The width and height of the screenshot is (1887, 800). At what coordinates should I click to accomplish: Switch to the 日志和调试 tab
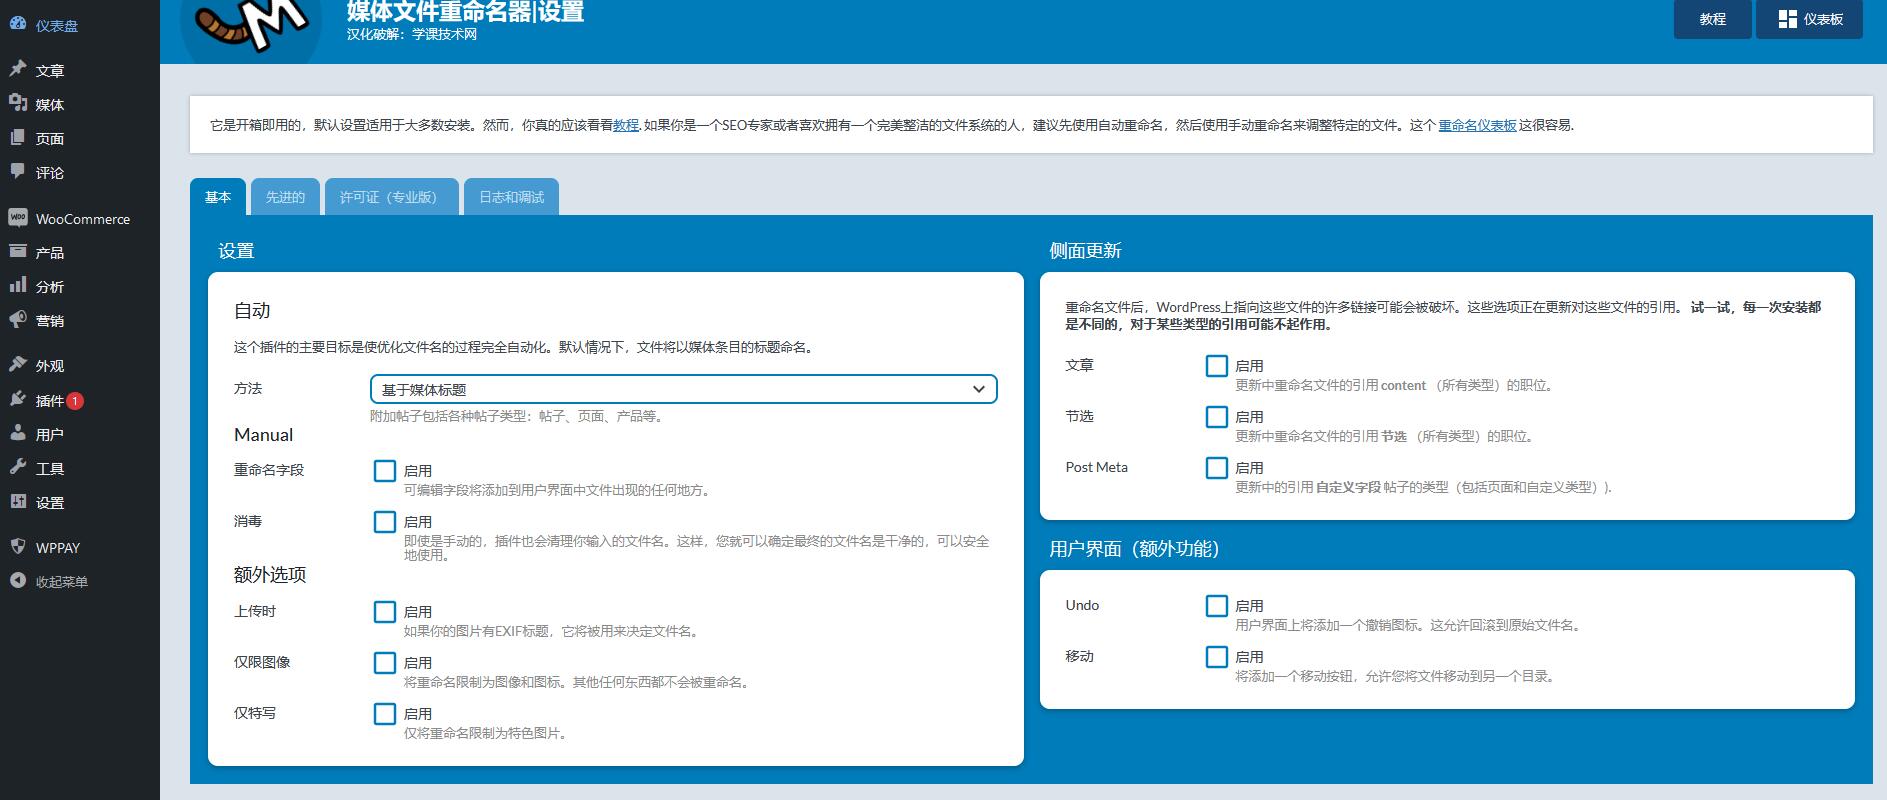511,197
